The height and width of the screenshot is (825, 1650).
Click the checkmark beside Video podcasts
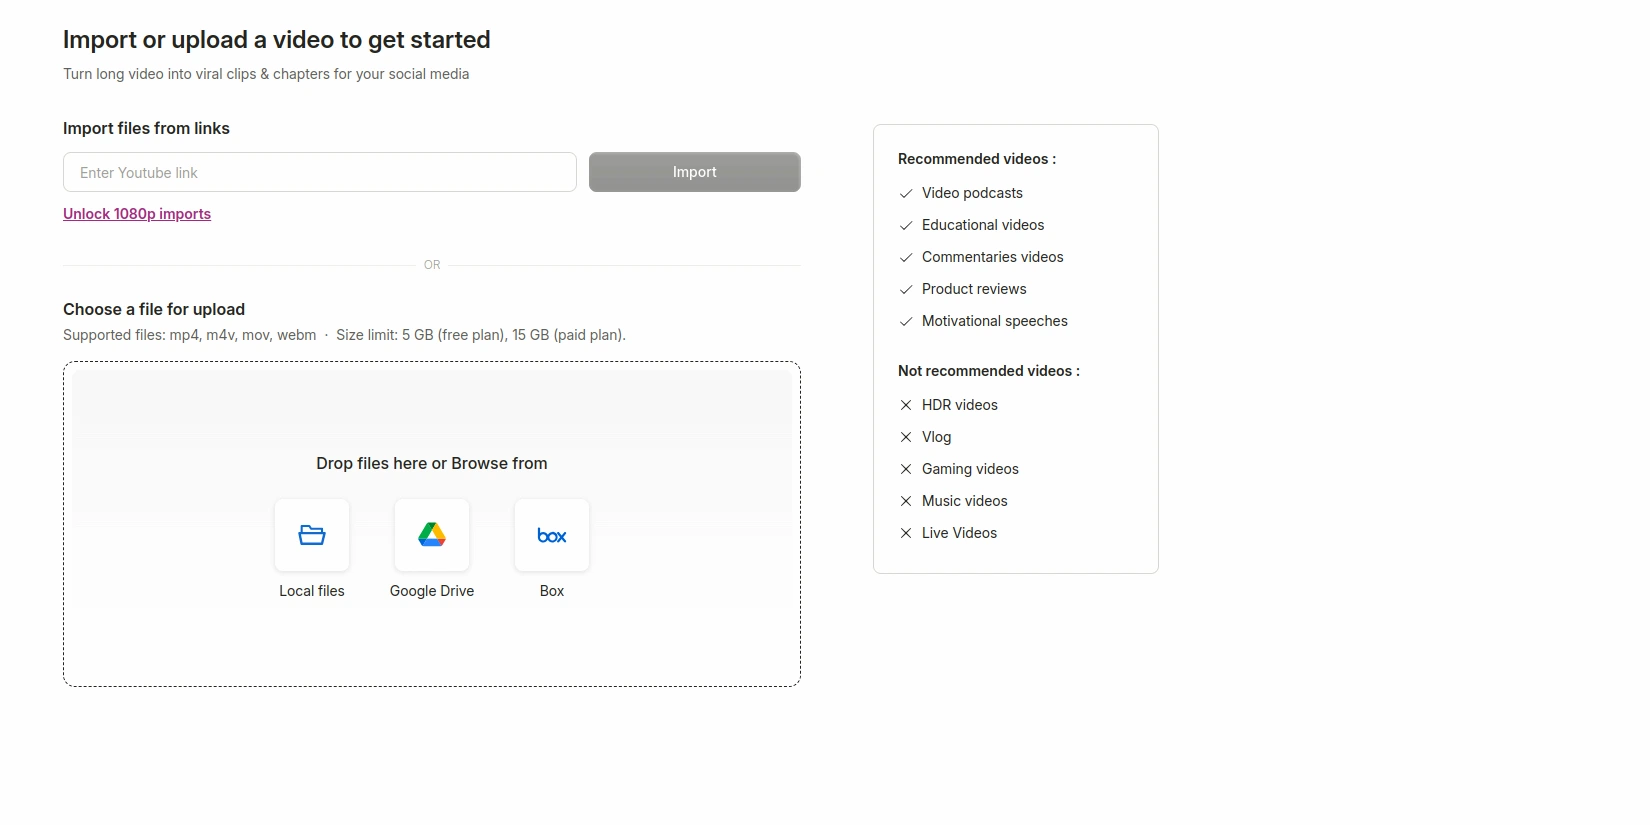click(906, 194)
